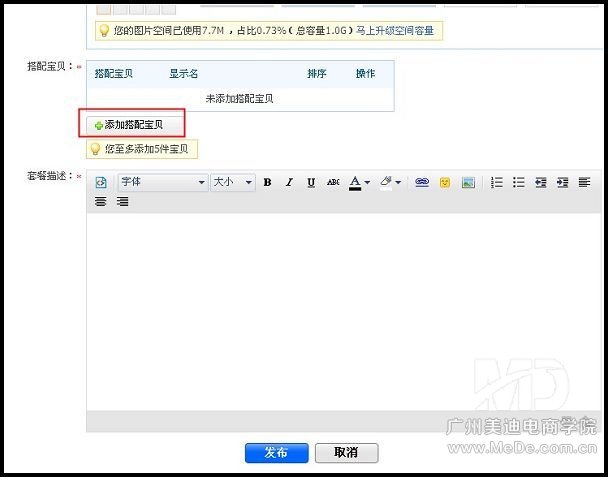Open highlight color dropdown arrow
The width and height of the screenshot is (608, 477).
(x=398, y=182)
